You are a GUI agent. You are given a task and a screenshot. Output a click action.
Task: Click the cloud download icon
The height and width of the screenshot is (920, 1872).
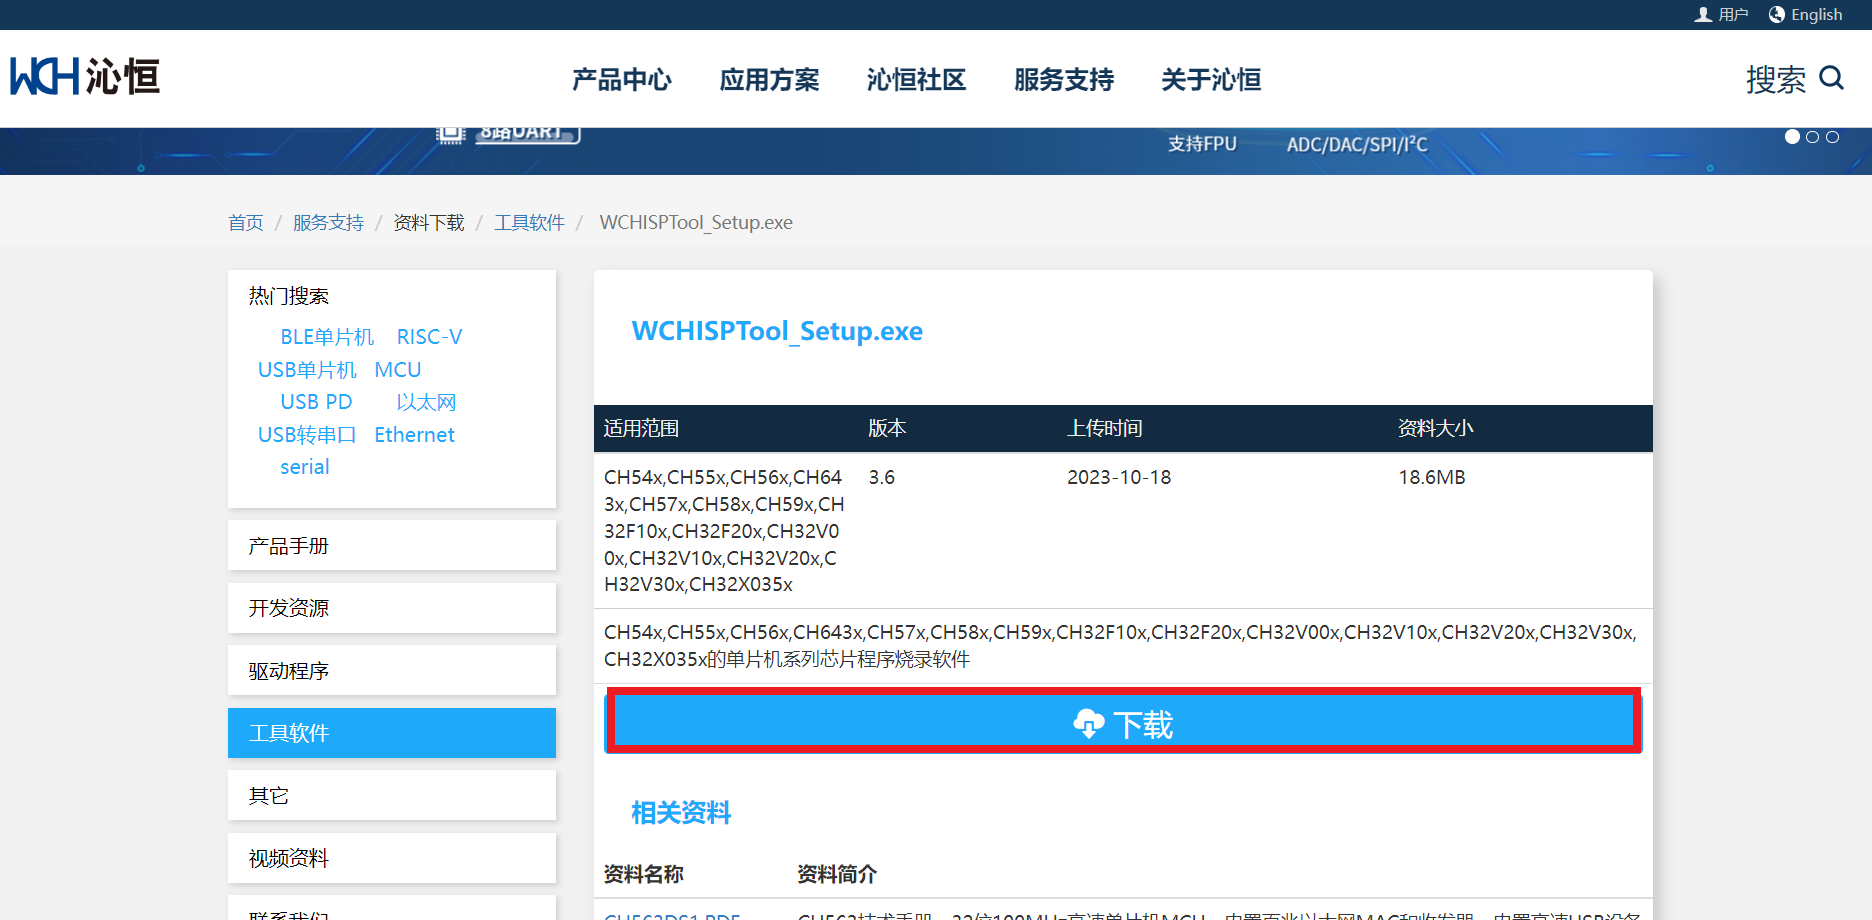[x=1088, y=723]
